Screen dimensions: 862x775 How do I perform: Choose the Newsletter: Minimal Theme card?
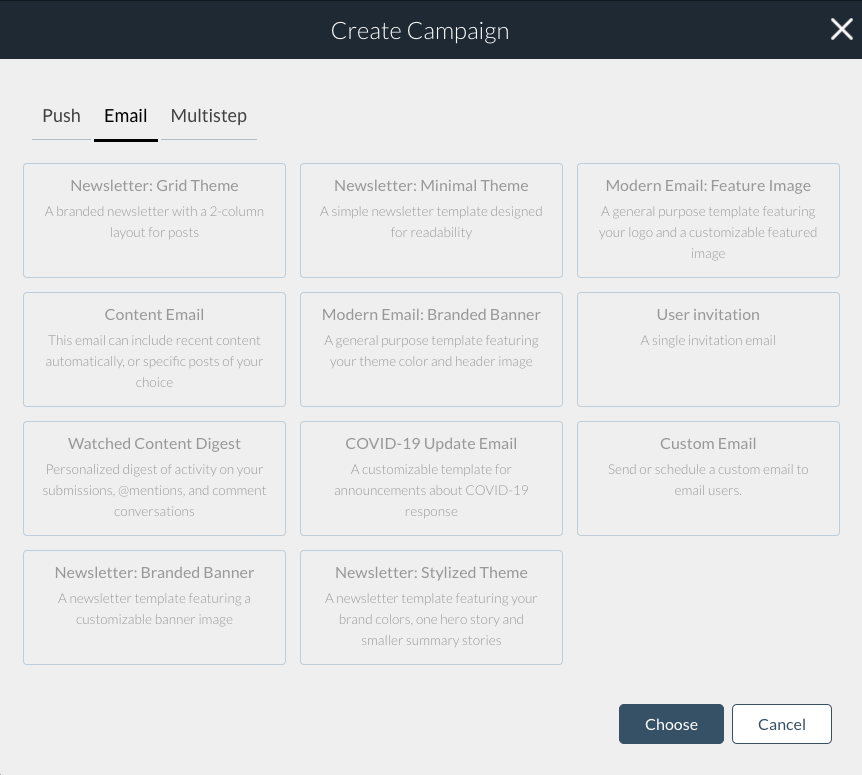[432, 220]
